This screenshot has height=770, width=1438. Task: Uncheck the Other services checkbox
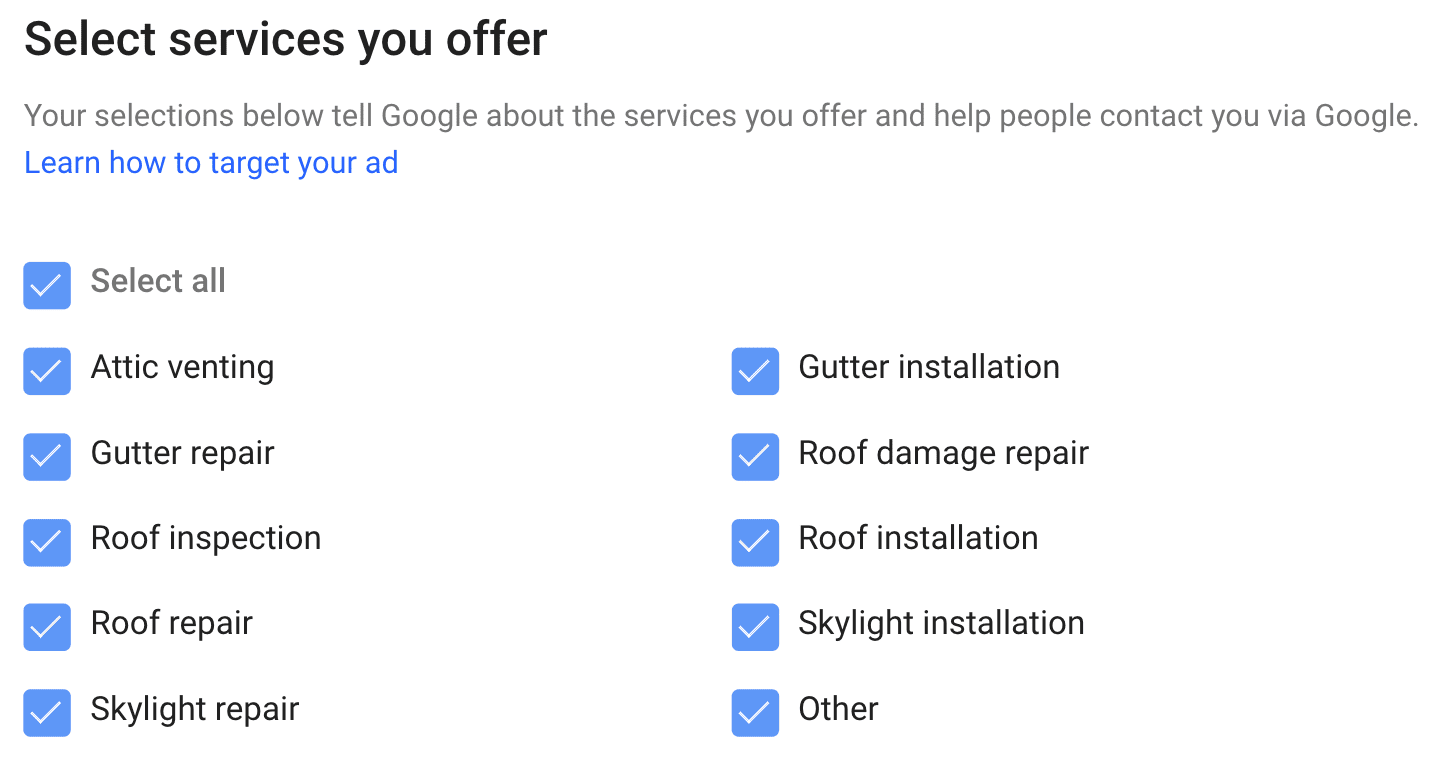[755, 713]
